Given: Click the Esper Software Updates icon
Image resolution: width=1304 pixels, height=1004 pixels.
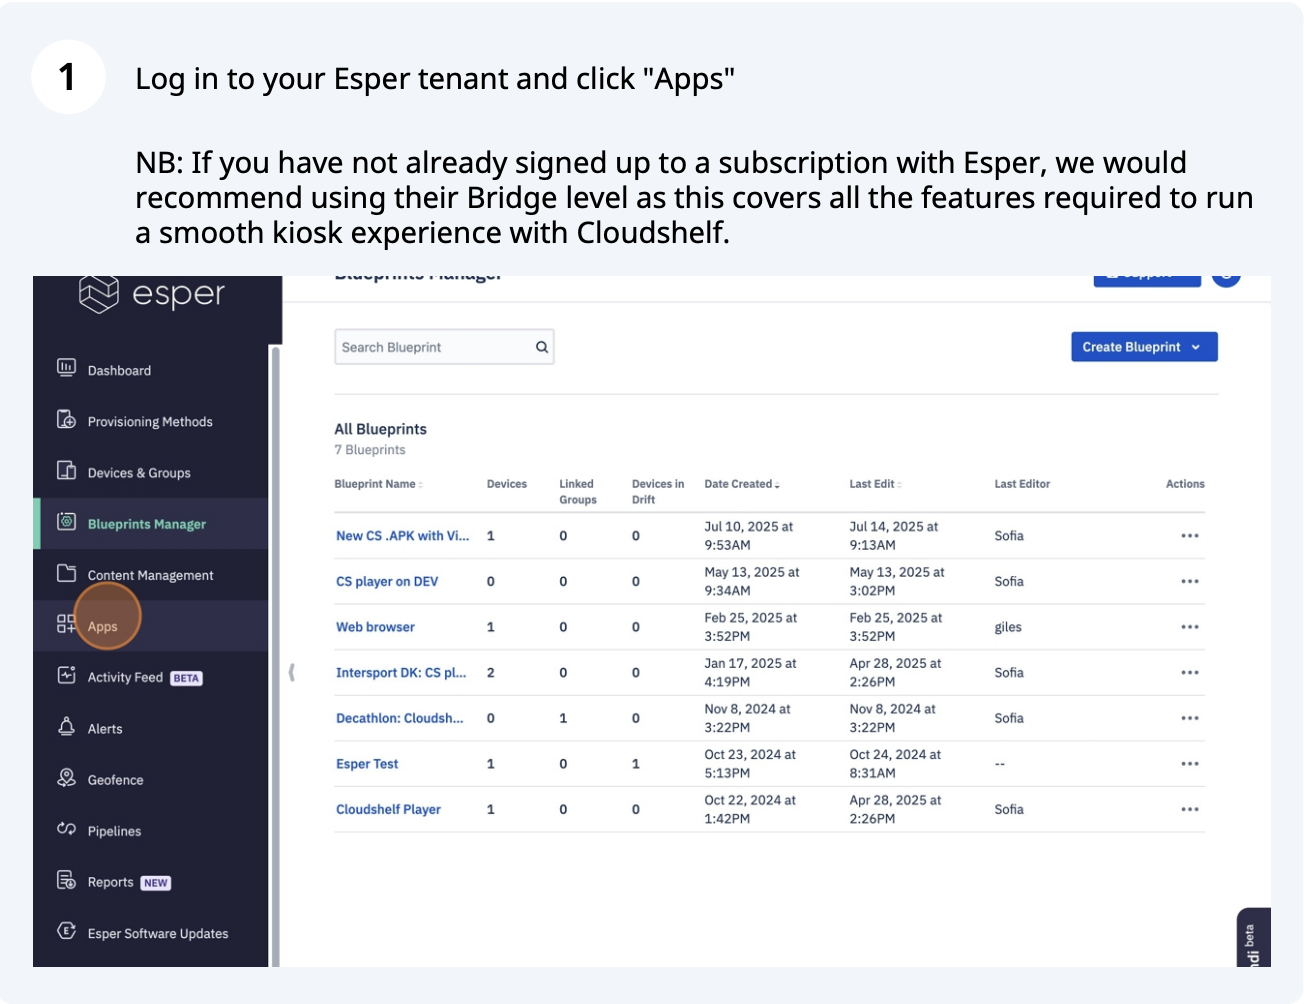Looking at the screenshot, I should point(66,932).
